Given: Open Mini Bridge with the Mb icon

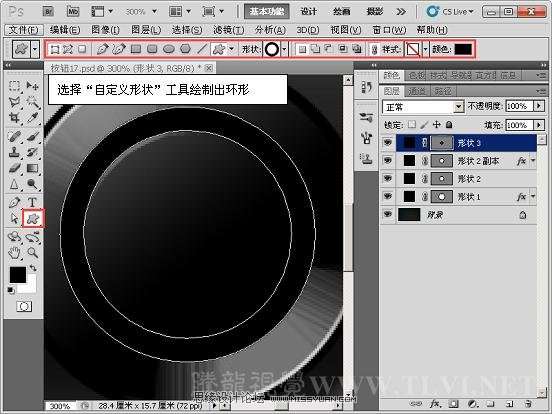Looking at the screenshot, I should click(x=73, y=12).
